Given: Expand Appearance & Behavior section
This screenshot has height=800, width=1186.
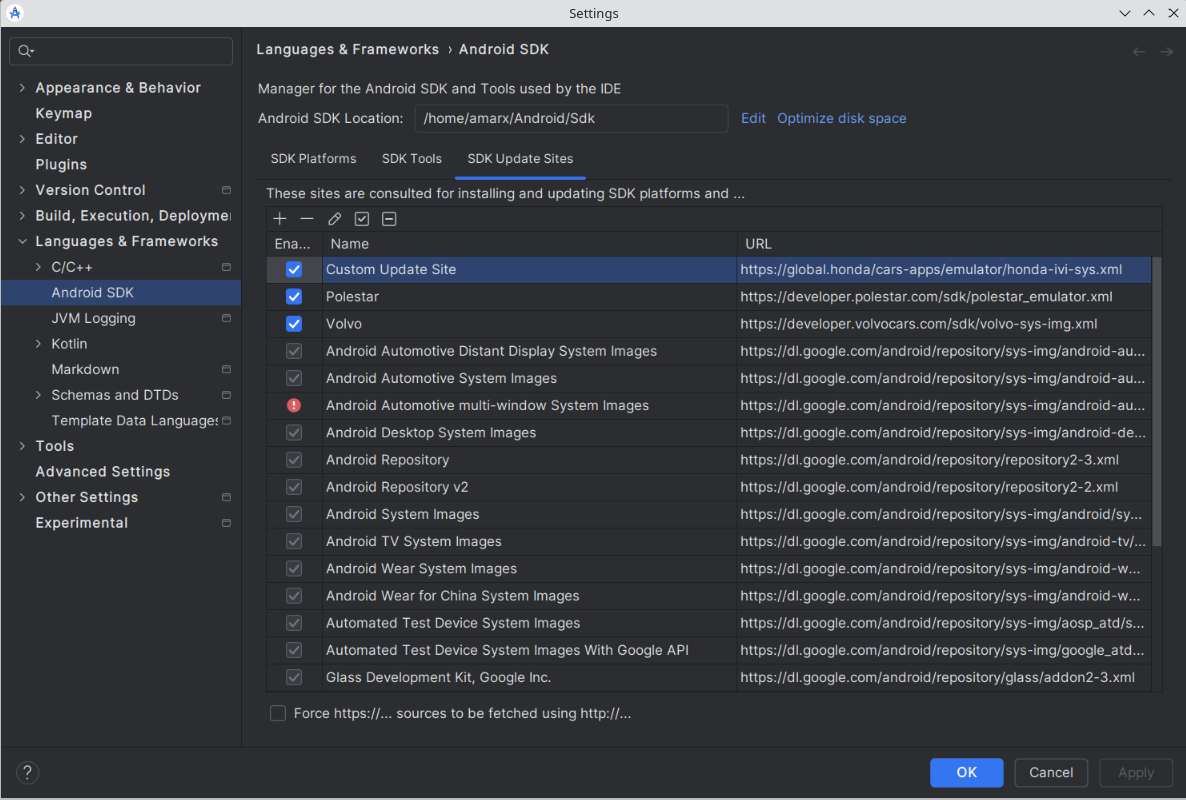Looking at the screenshot, I should tap(22, 88).
